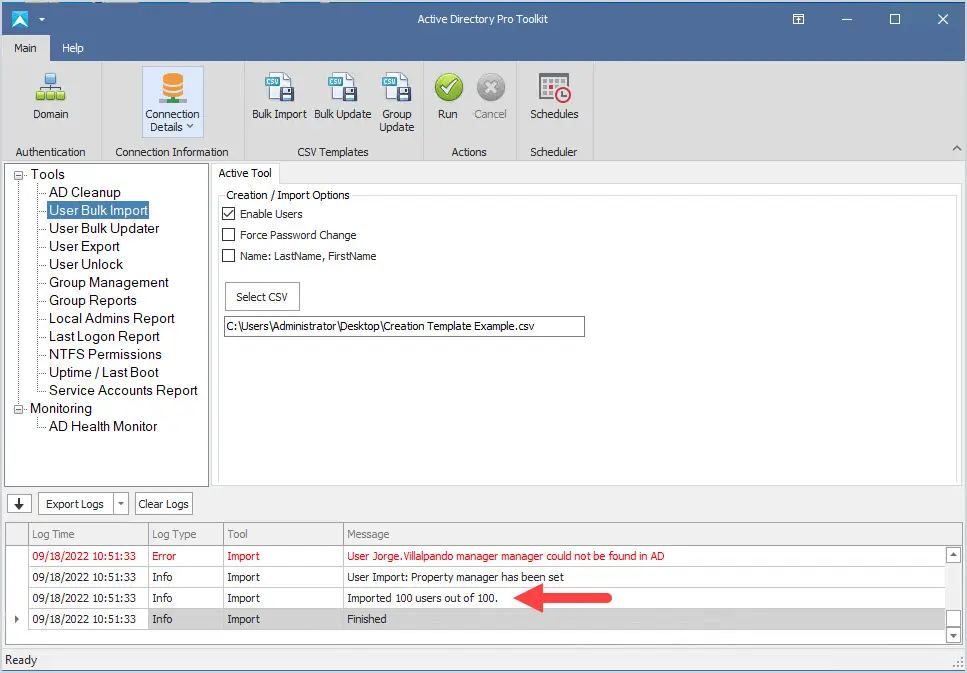The width and height of the screenshot is (967, 673).
Task: Sort logs by Tool column header
Action: (x=283, y=534)
